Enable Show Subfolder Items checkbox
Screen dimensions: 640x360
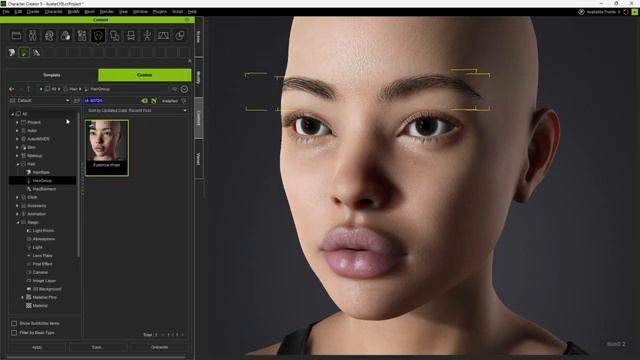point(14,323)
